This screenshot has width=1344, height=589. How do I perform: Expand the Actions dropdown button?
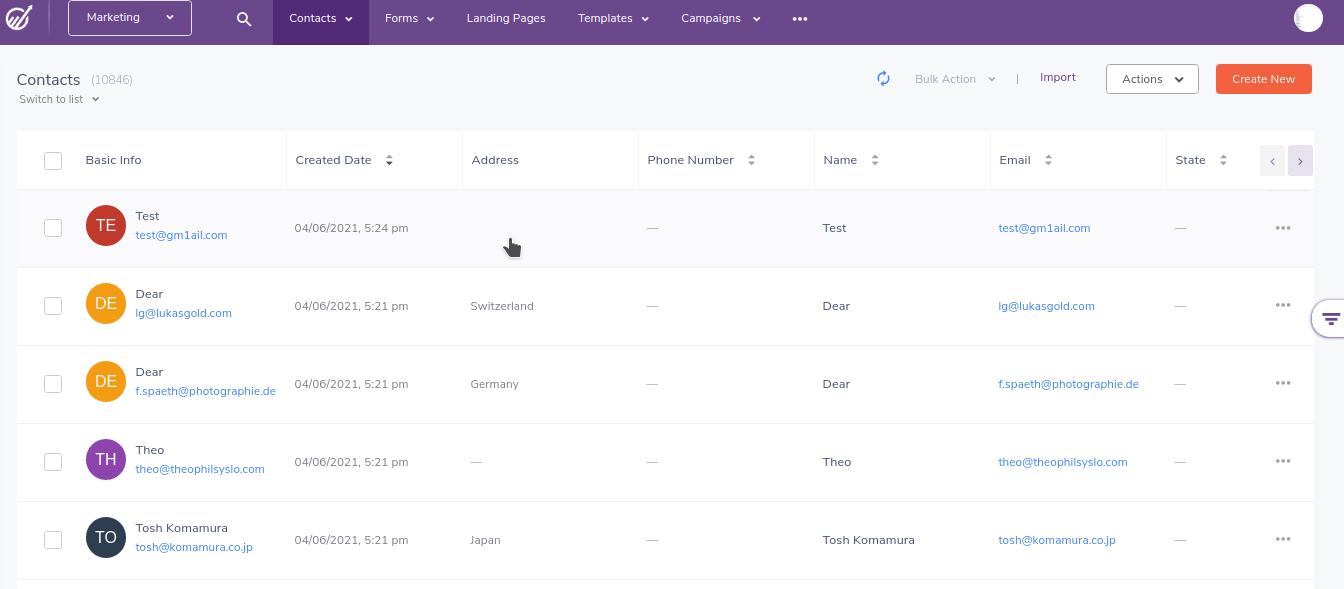point(1152,79)
